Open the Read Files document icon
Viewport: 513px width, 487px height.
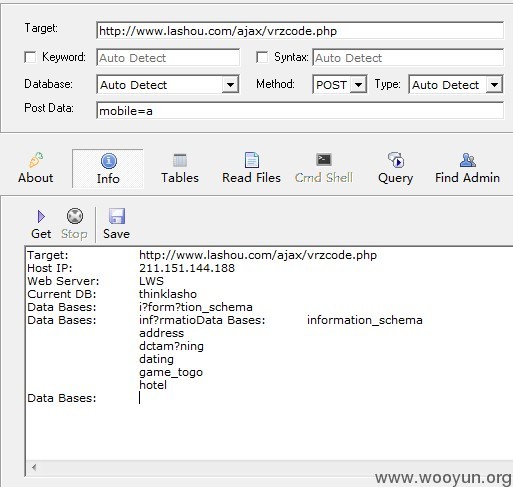pyautogui.click(x=252, y=160)
